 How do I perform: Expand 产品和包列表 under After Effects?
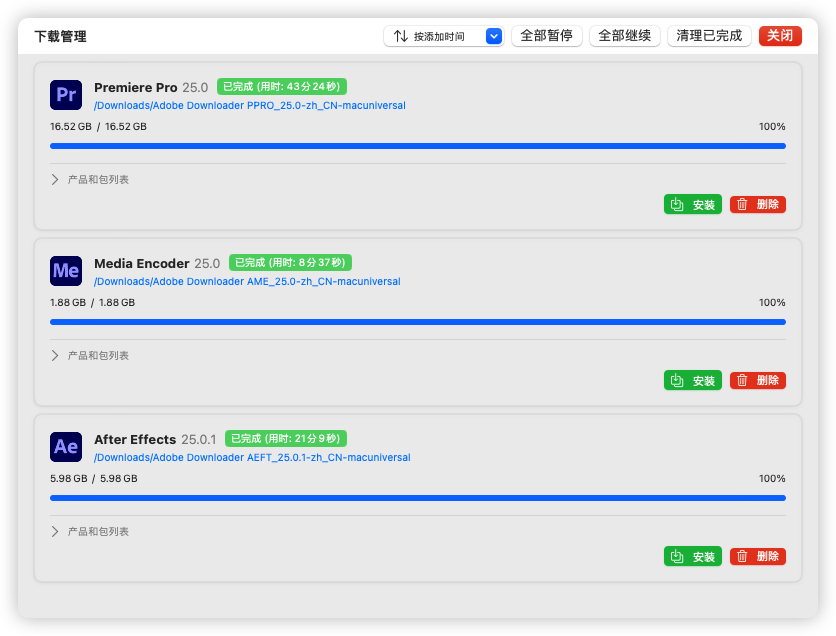coord(90,532)
